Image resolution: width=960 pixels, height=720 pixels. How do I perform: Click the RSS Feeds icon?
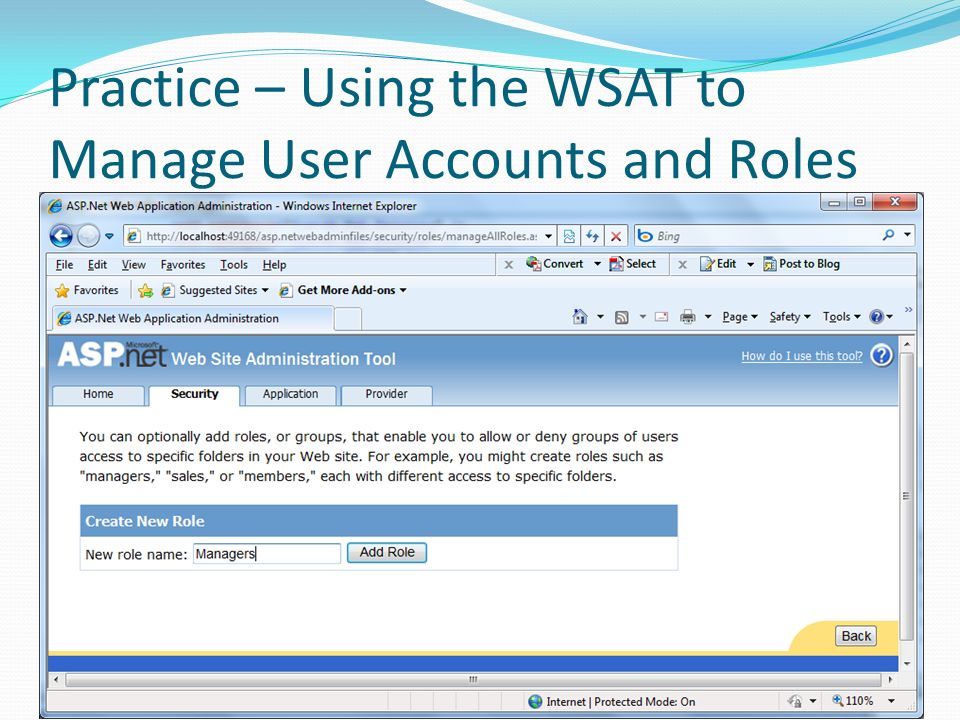[621, 317]
